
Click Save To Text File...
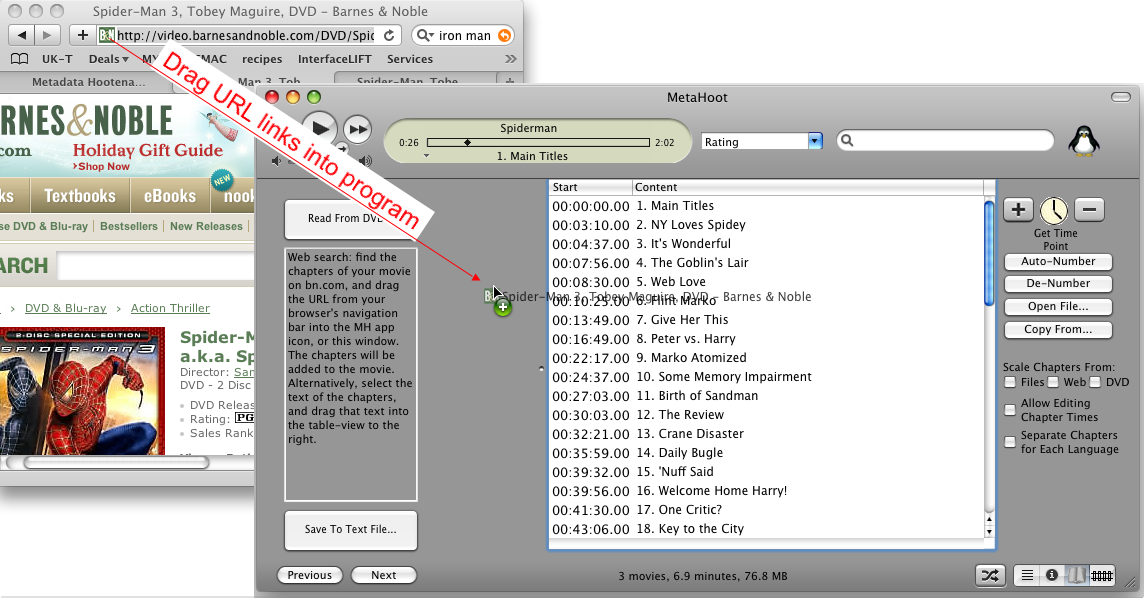tap(351, 530)
